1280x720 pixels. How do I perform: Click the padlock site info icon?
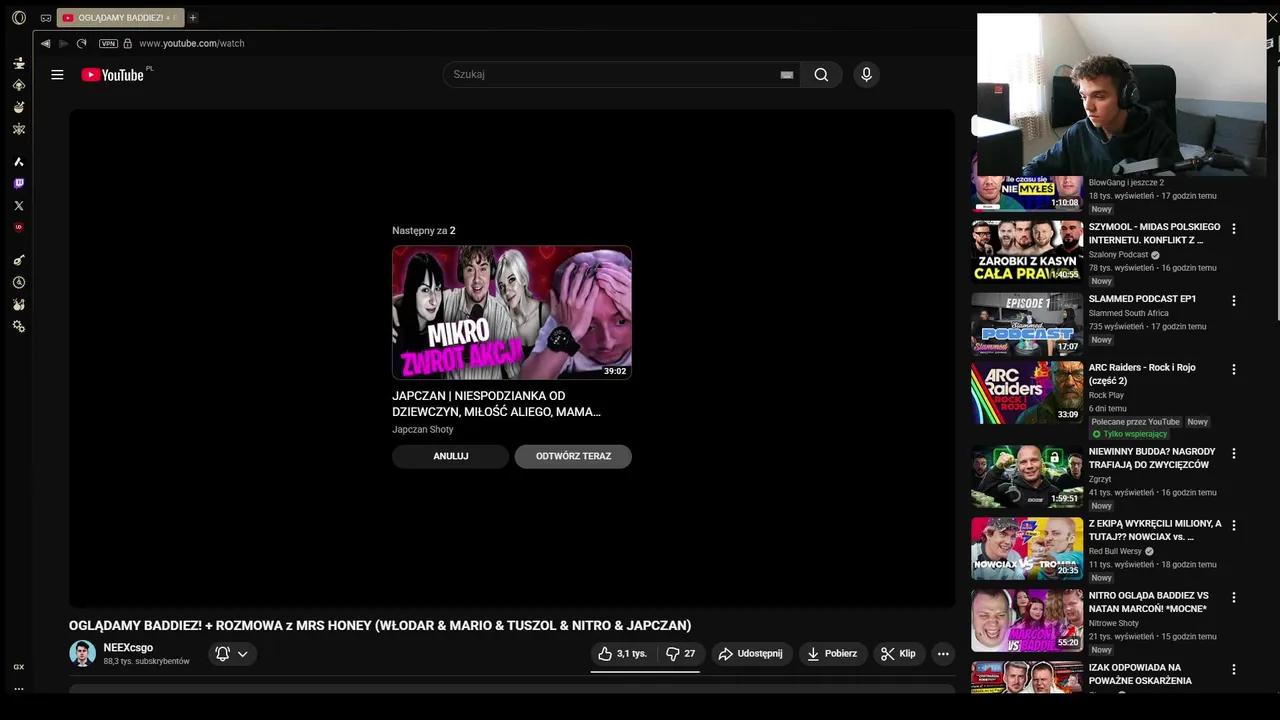click(127, 43)
